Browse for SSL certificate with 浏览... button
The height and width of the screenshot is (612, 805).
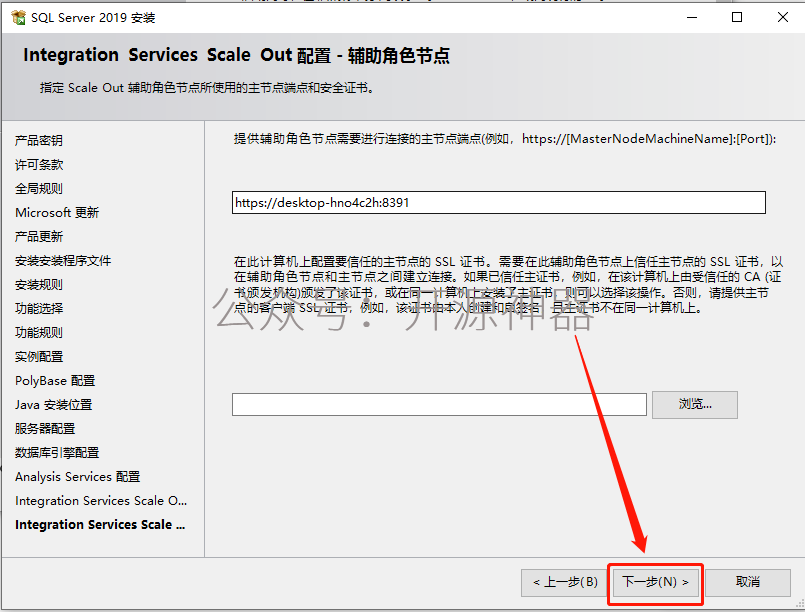(x=695, y=405)
